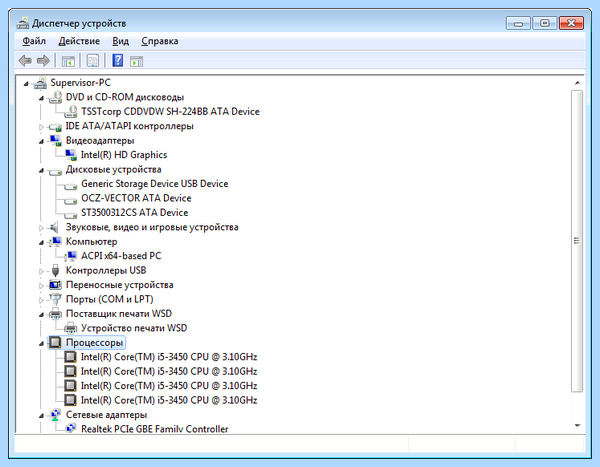Click the Контроллеры USB plug icon

[55, 270]
